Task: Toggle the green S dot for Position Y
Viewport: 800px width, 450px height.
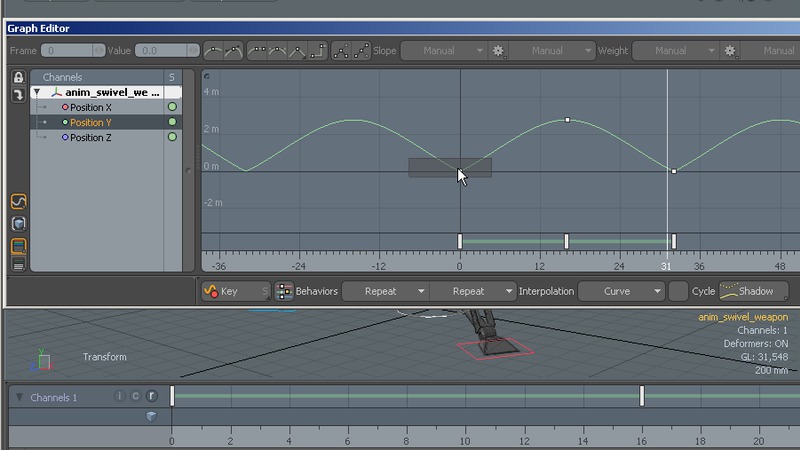Action: (172, 122)
